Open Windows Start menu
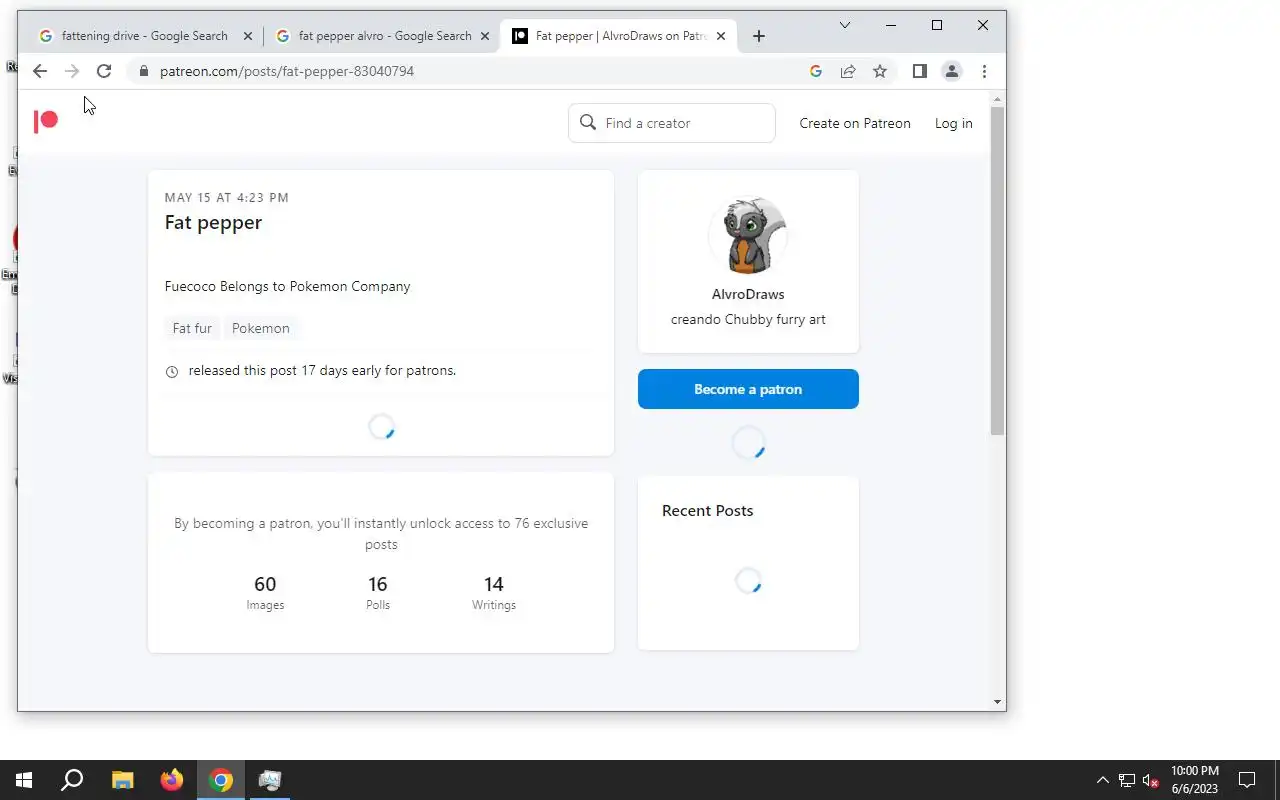Image resolution: width=1280 pixels, height=800 pixels. [x=24, y=780]
